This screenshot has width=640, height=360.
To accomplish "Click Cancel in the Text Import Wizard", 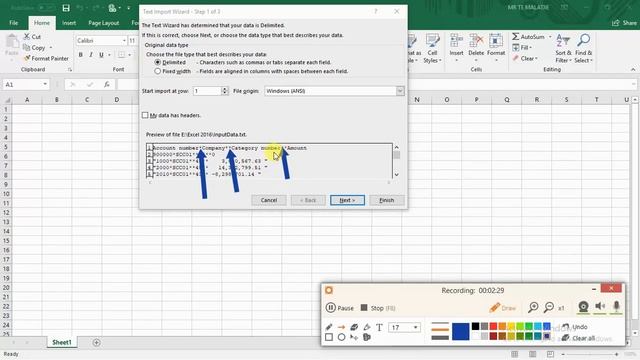I will click(269, 200).
